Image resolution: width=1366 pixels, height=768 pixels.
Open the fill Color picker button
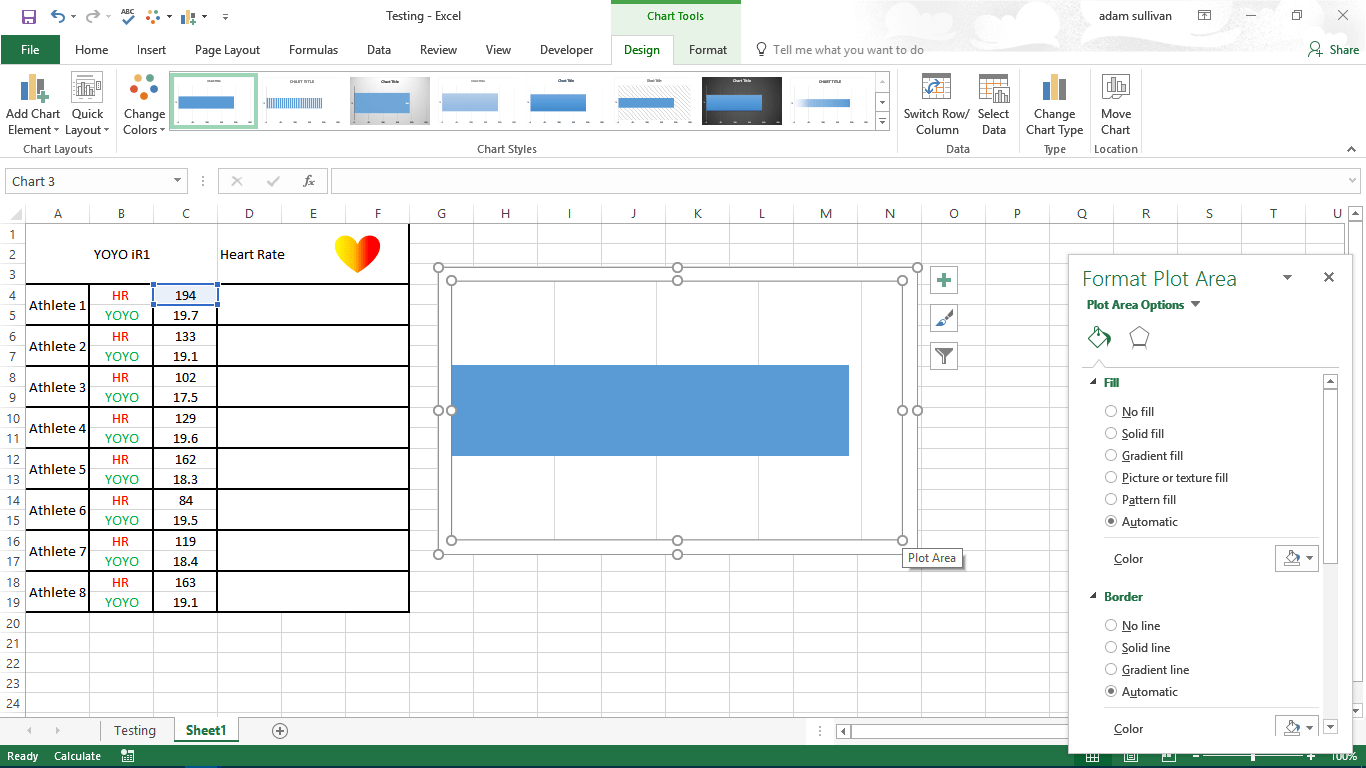pyautogui.click(x=1297, y=559)
